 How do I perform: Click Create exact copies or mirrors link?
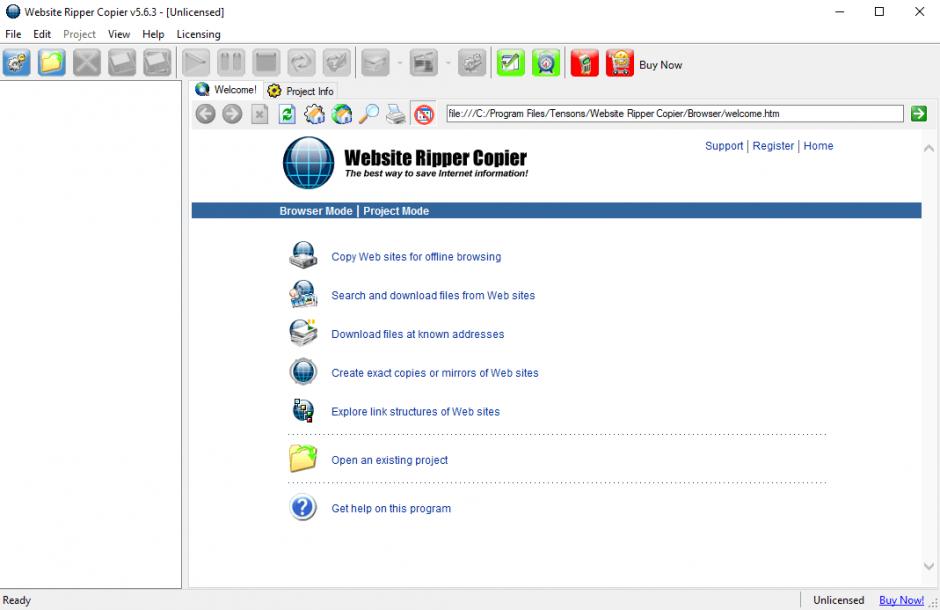[435, 373]
